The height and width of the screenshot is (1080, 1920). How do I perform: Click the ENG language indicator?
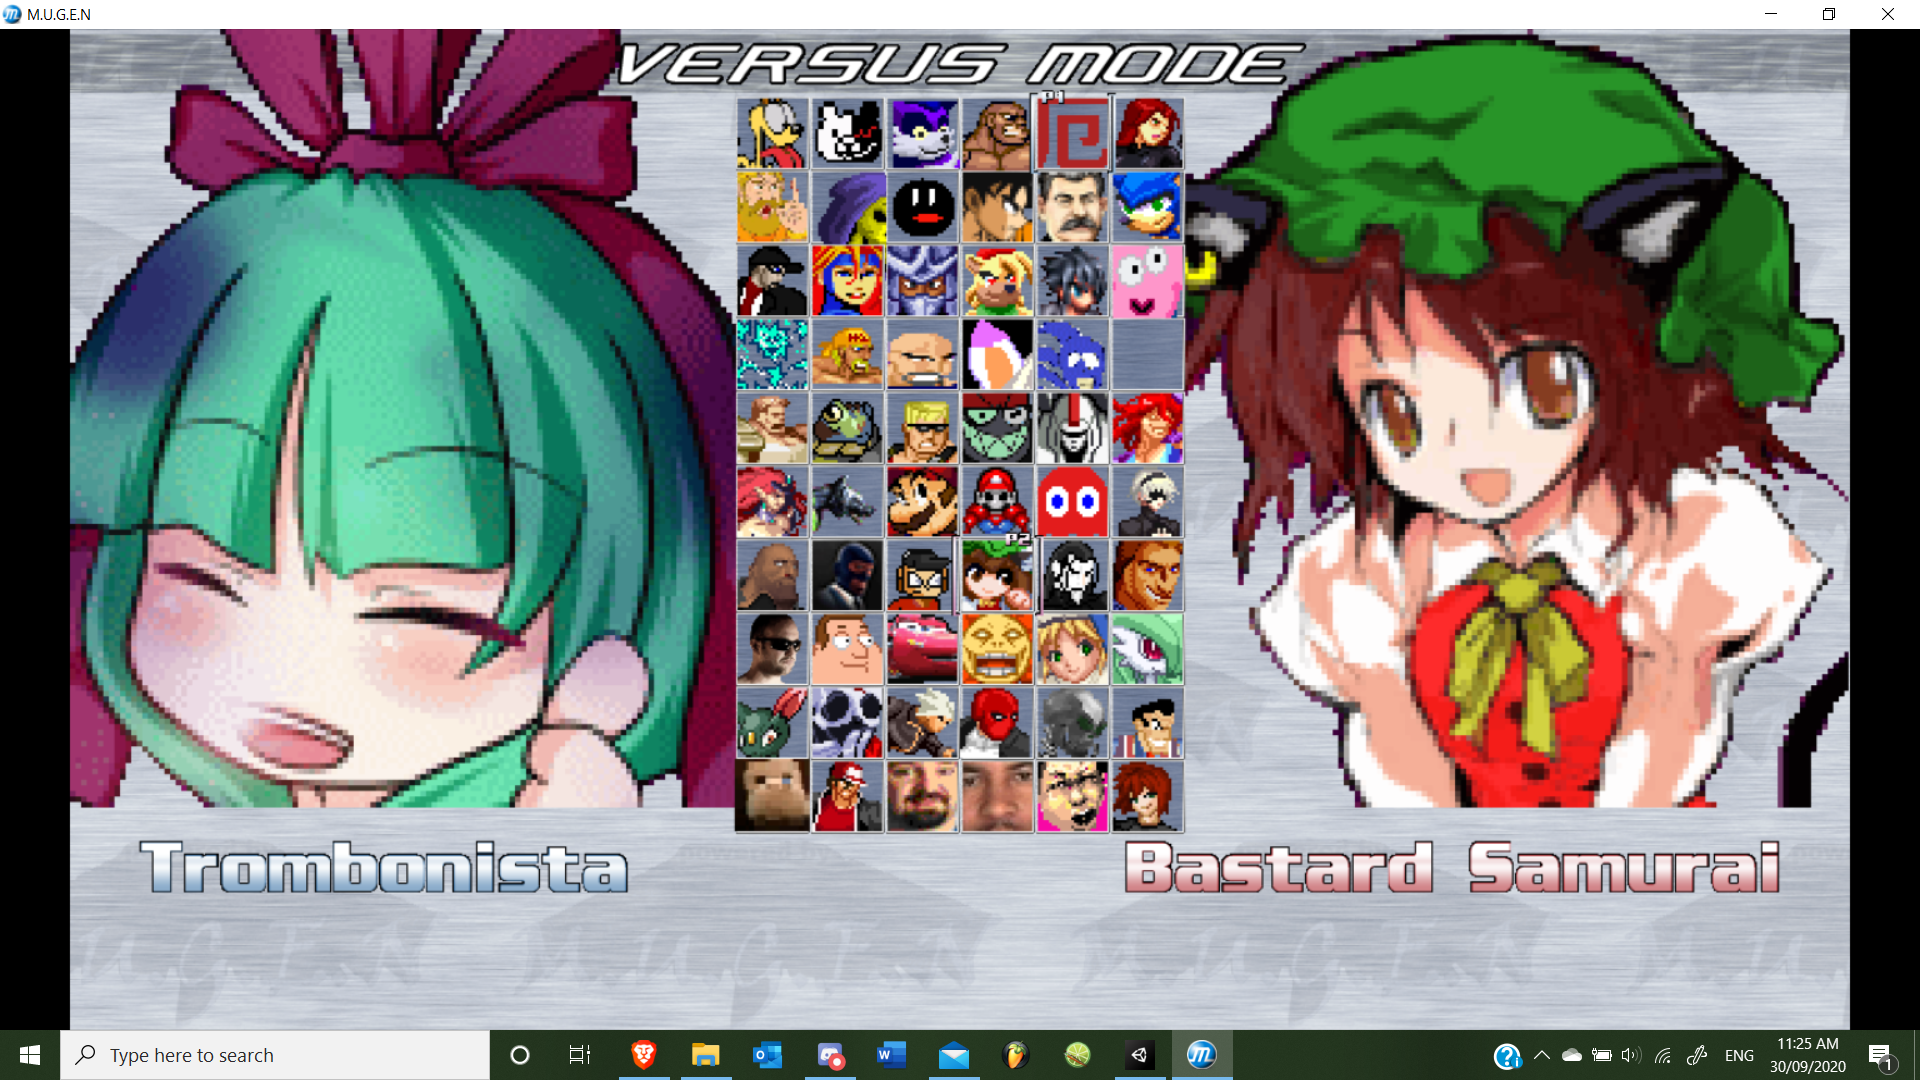(1739, 1055)
